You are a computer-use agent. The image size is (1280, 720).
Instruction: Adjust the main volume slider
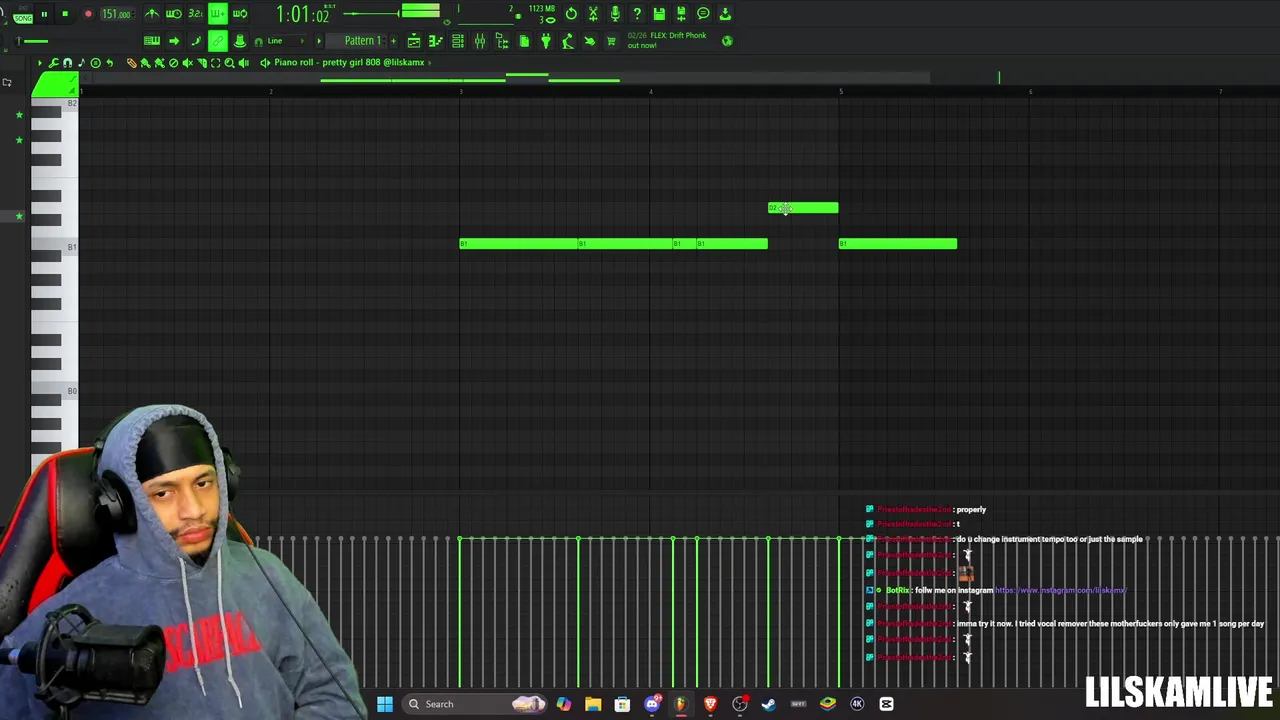click(x=372, y=13)
